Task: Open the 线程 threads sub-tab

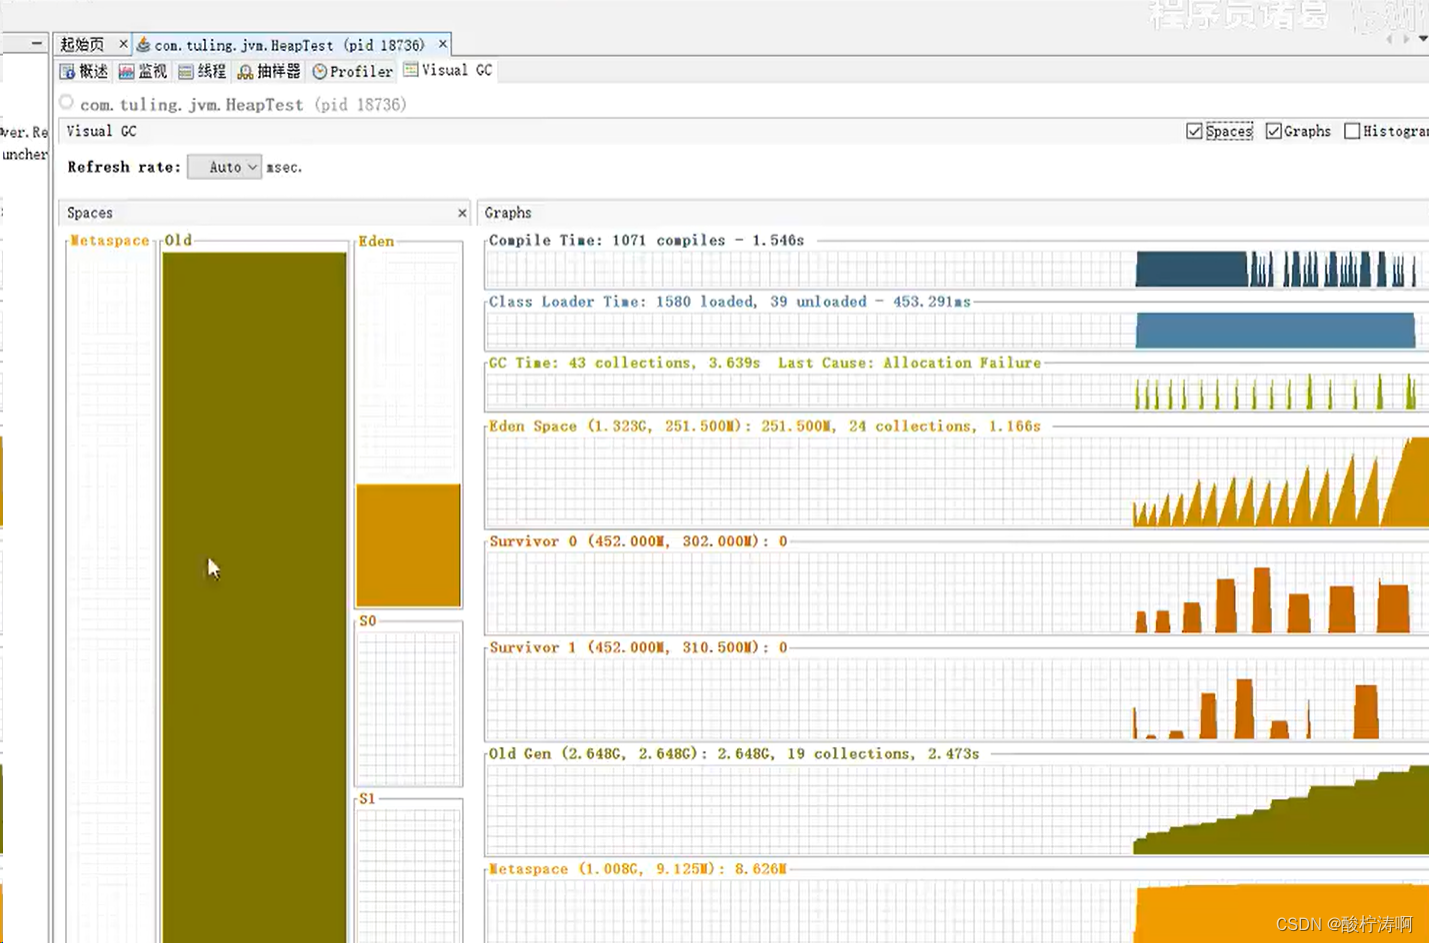Action: tap(202, 71)
